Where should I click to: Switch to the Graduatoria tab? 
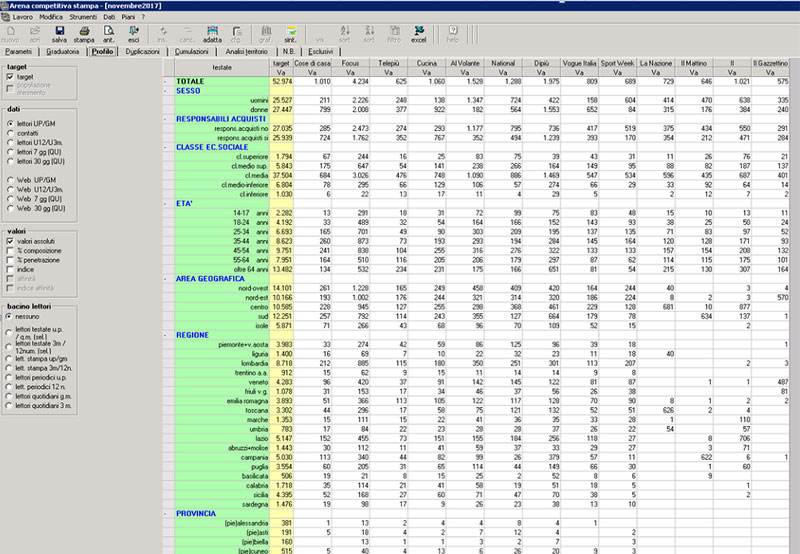(x=62, y=51)
